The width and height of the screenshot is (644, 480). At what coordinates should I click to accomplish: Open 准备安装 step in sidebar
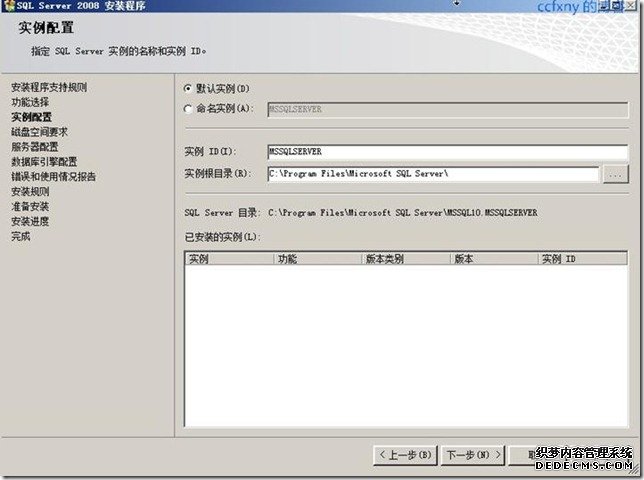[x=30, y=206]
